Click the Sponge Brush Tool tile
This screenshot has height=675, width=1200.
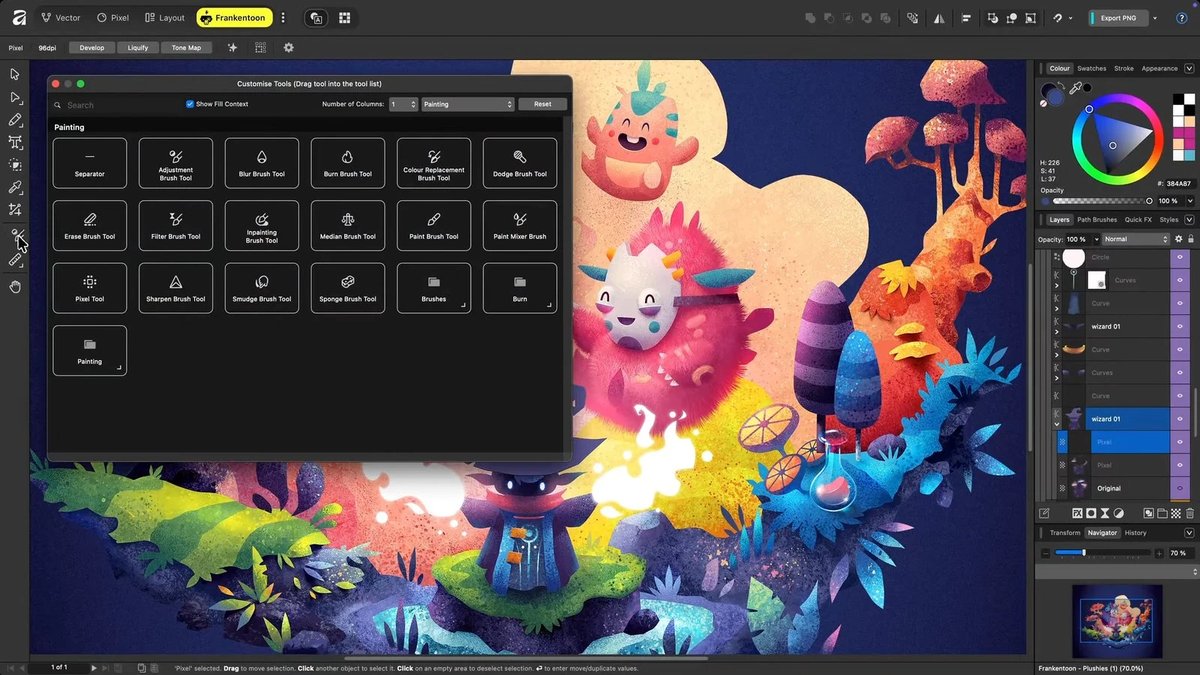(x=348, y=288)
